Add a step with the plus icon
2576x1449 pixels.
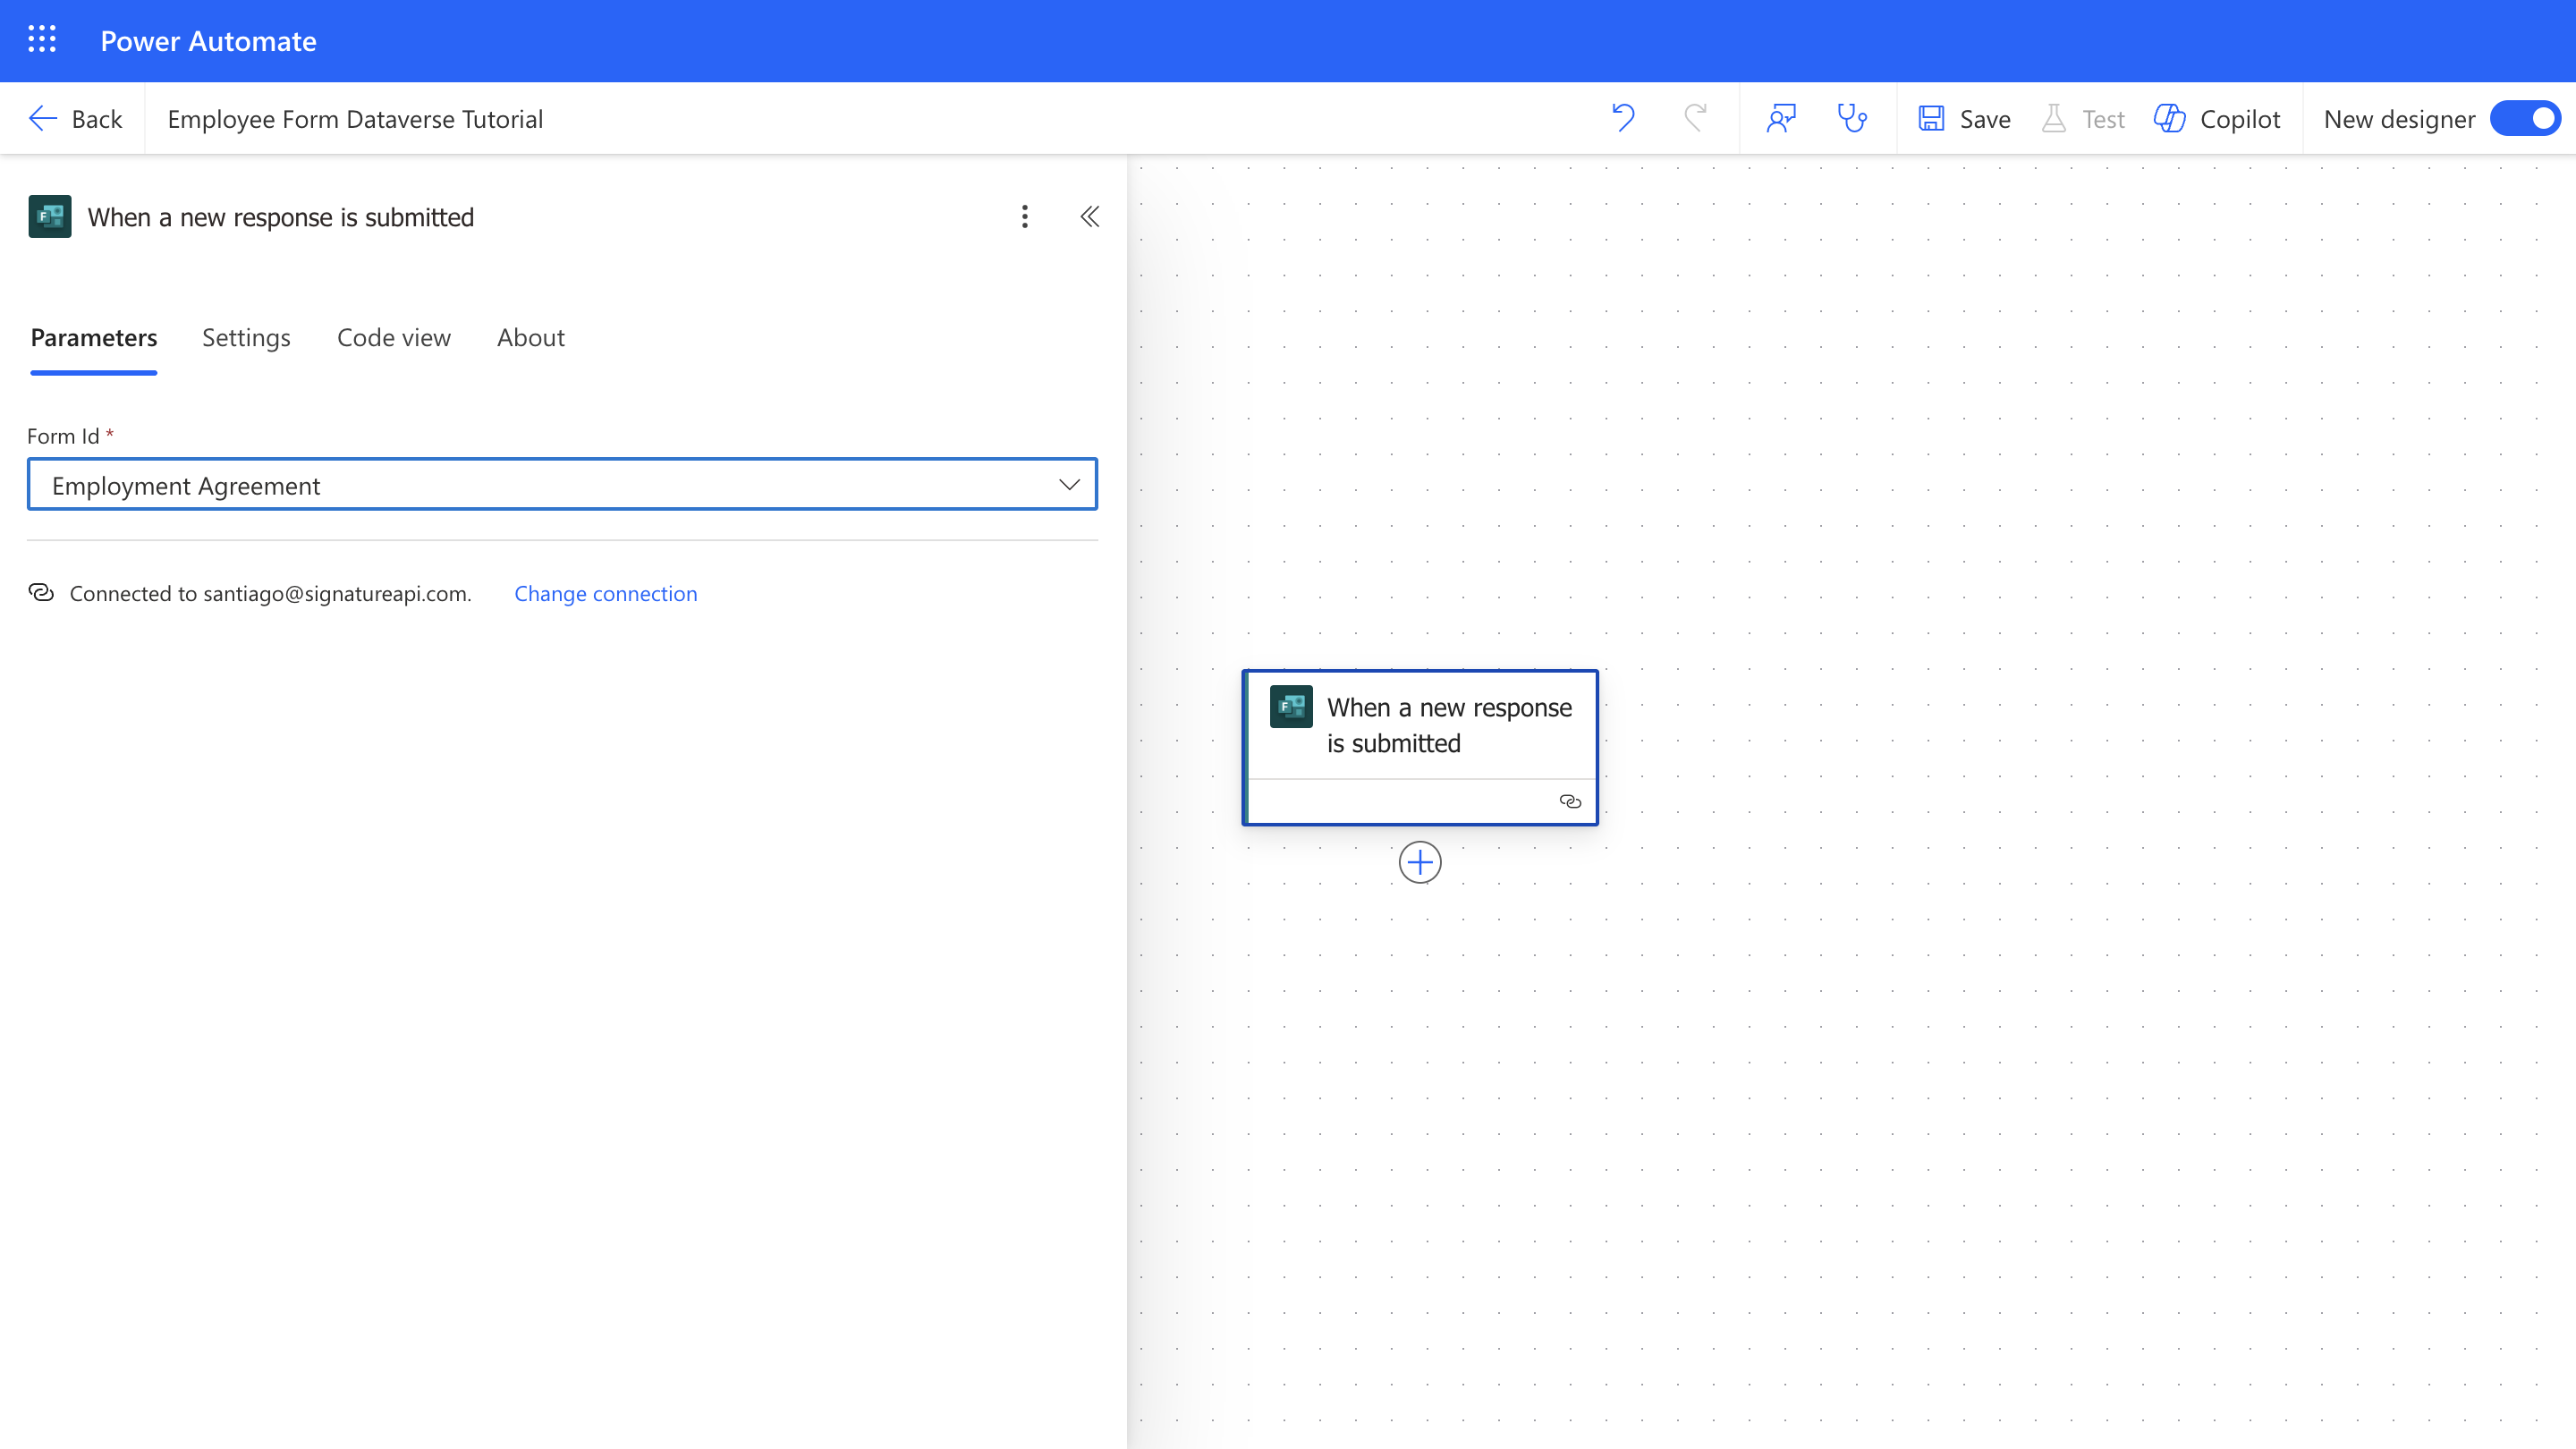[1419, 862]
